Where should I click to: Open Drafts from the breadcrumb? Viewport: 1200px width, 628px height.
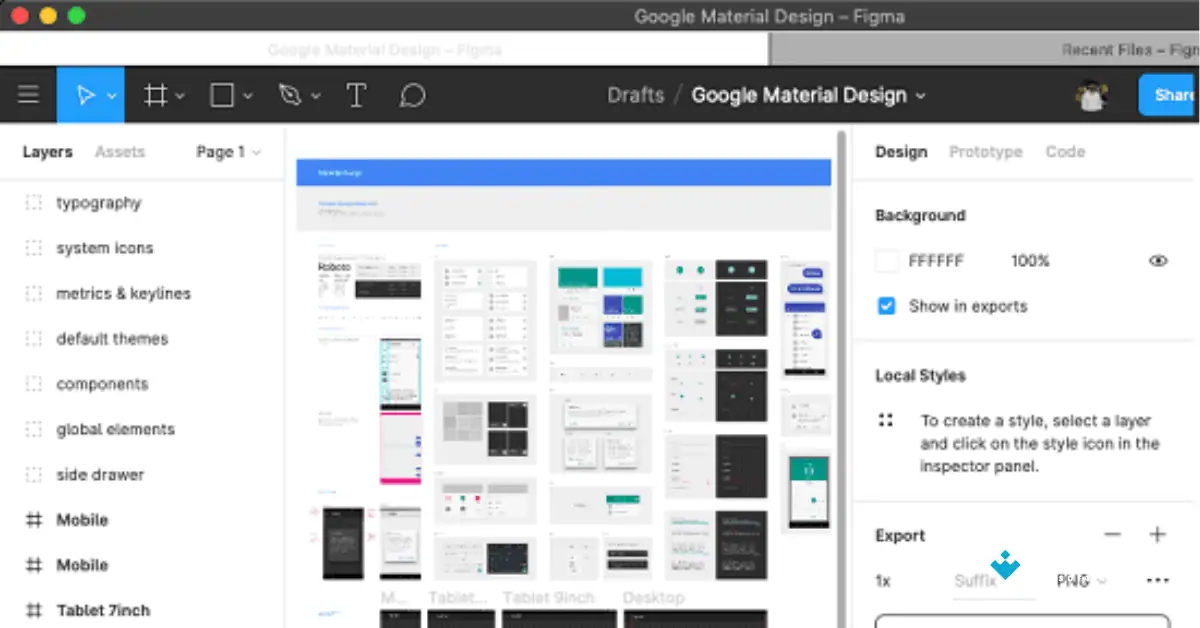636,94
